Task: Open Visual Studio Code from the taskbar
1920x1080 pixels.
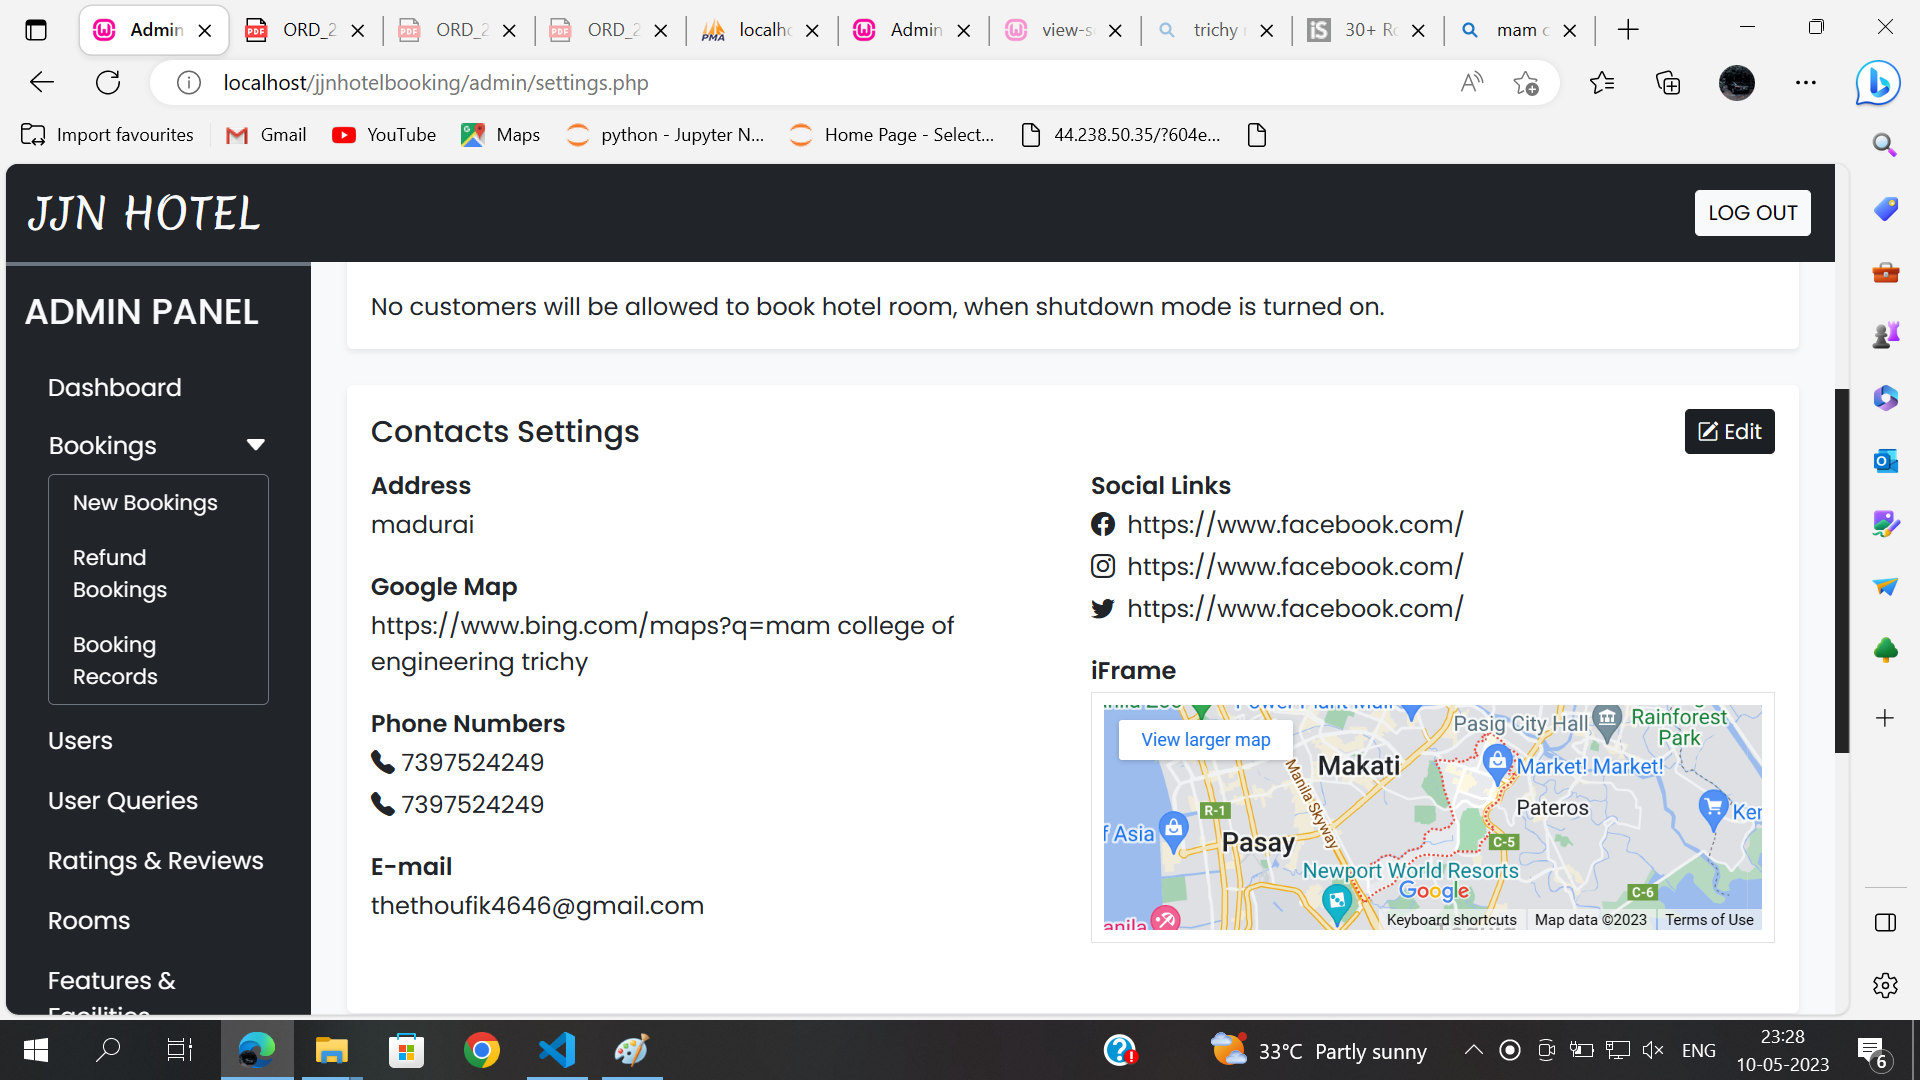Action: 556,1050
